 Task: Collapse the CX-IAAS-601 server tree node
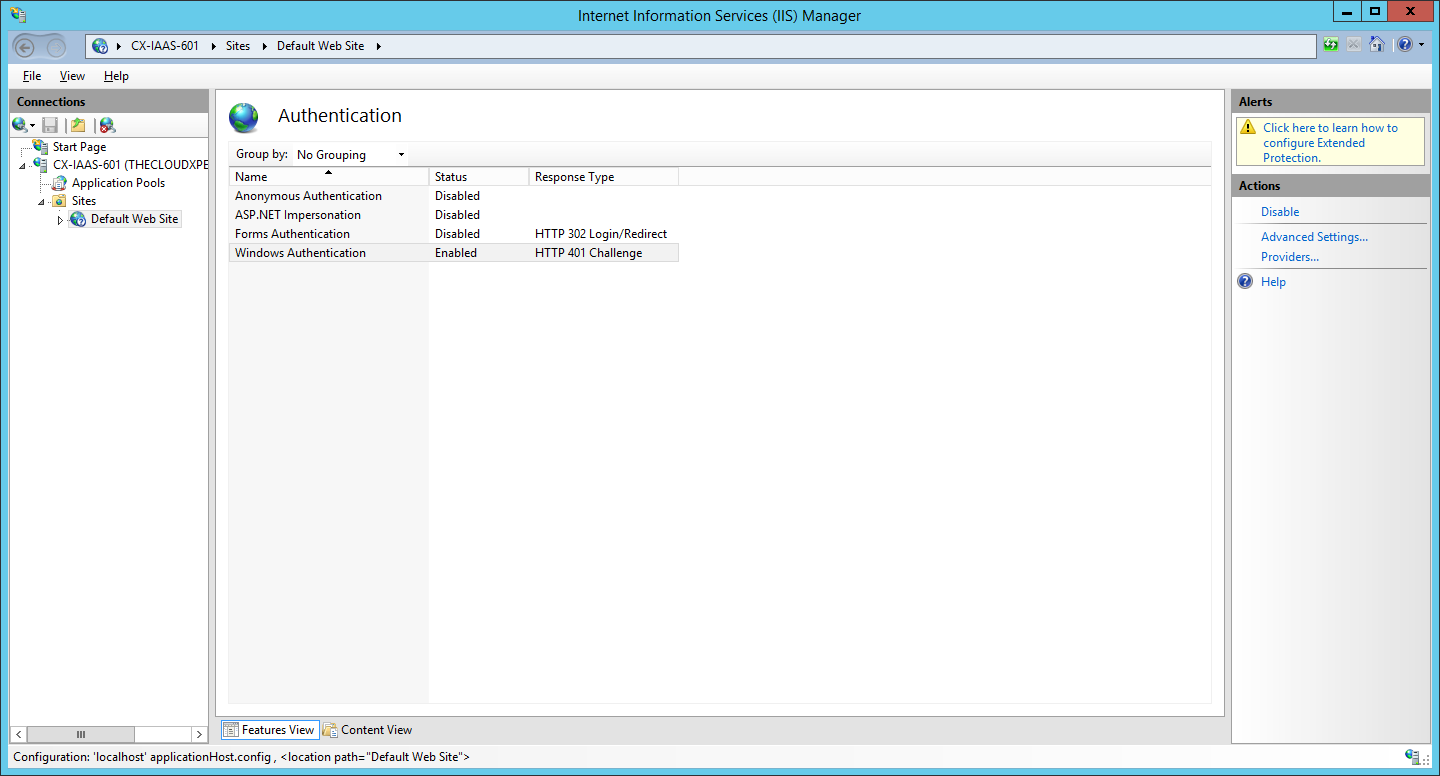(x=23, y=165)
